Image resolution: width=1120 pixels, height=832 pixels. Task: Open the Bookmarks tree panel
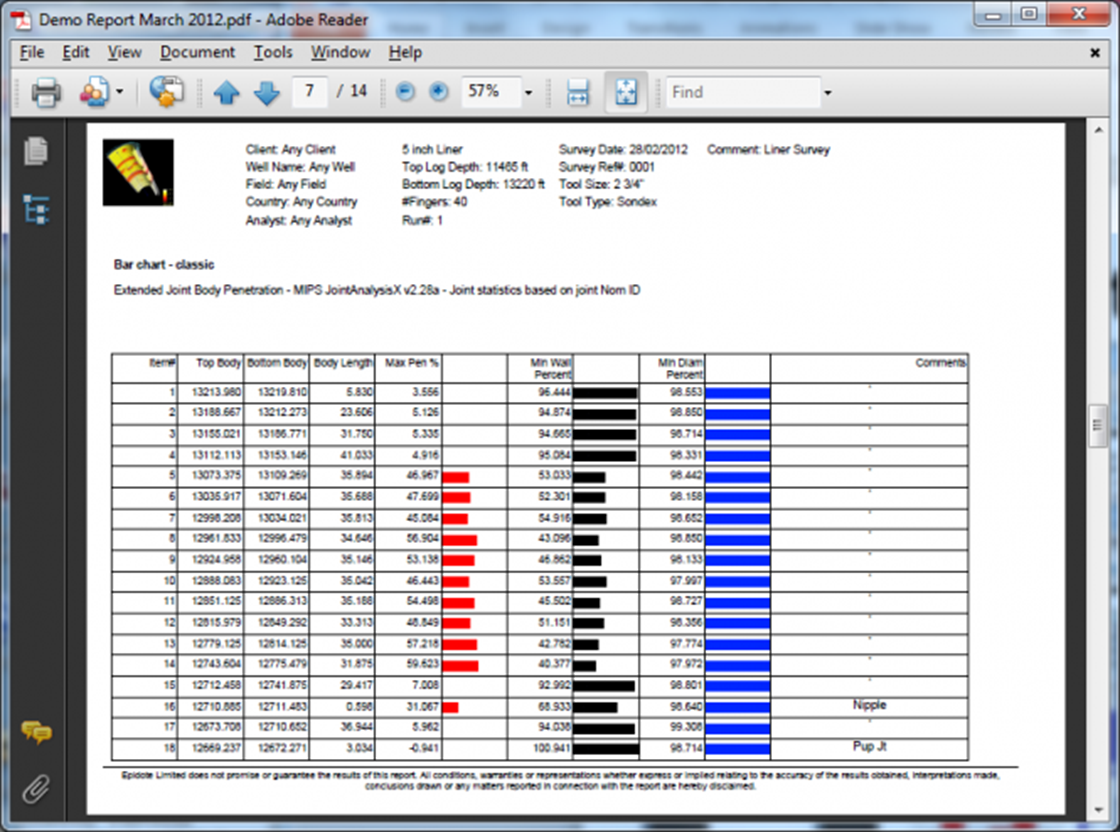point(36,209)
